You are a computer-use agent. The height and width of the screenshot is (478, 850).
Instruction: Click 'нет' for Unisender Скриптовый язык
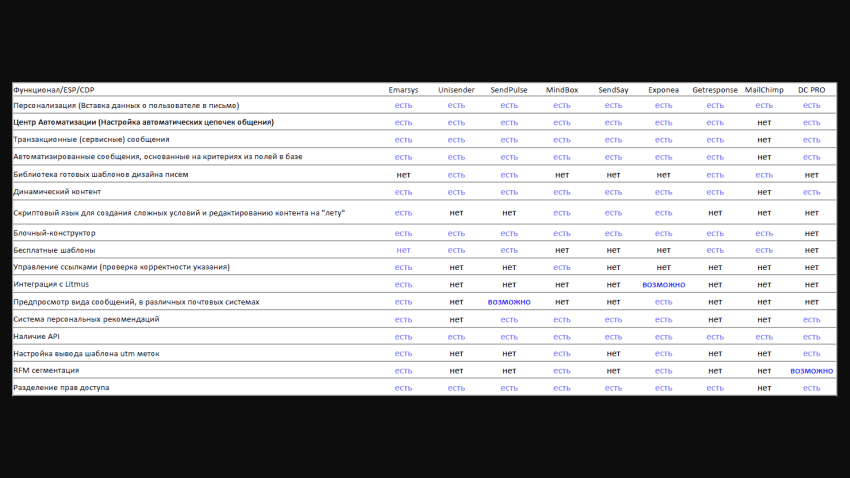(x=456, y=213)
